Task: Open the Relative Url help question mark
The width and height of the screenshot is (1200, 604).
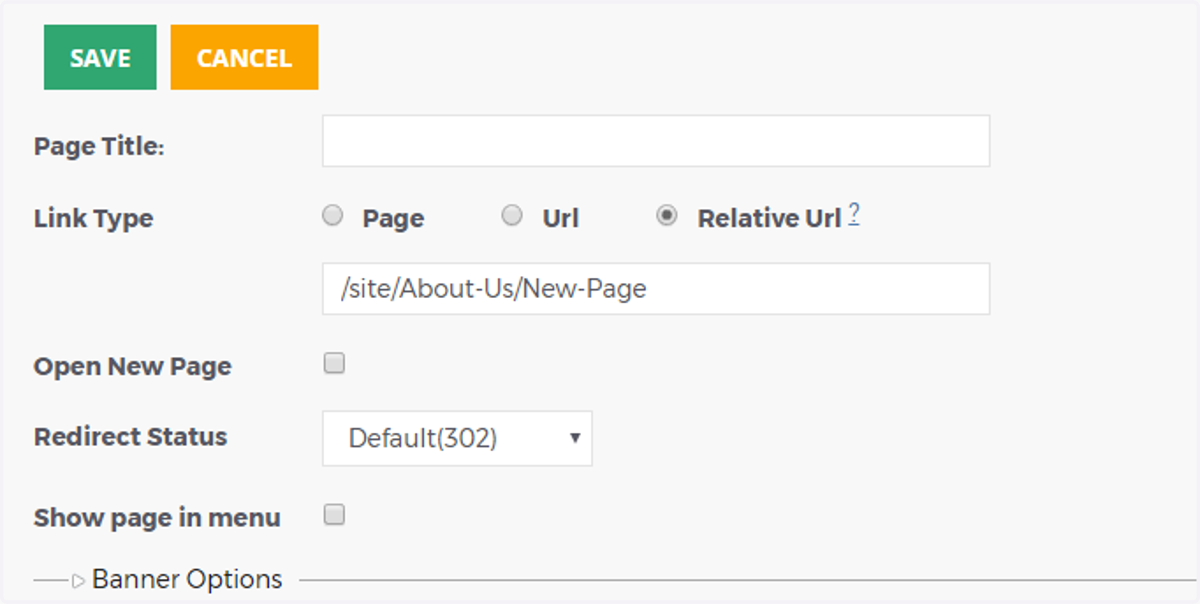Action: coord(854,215)
